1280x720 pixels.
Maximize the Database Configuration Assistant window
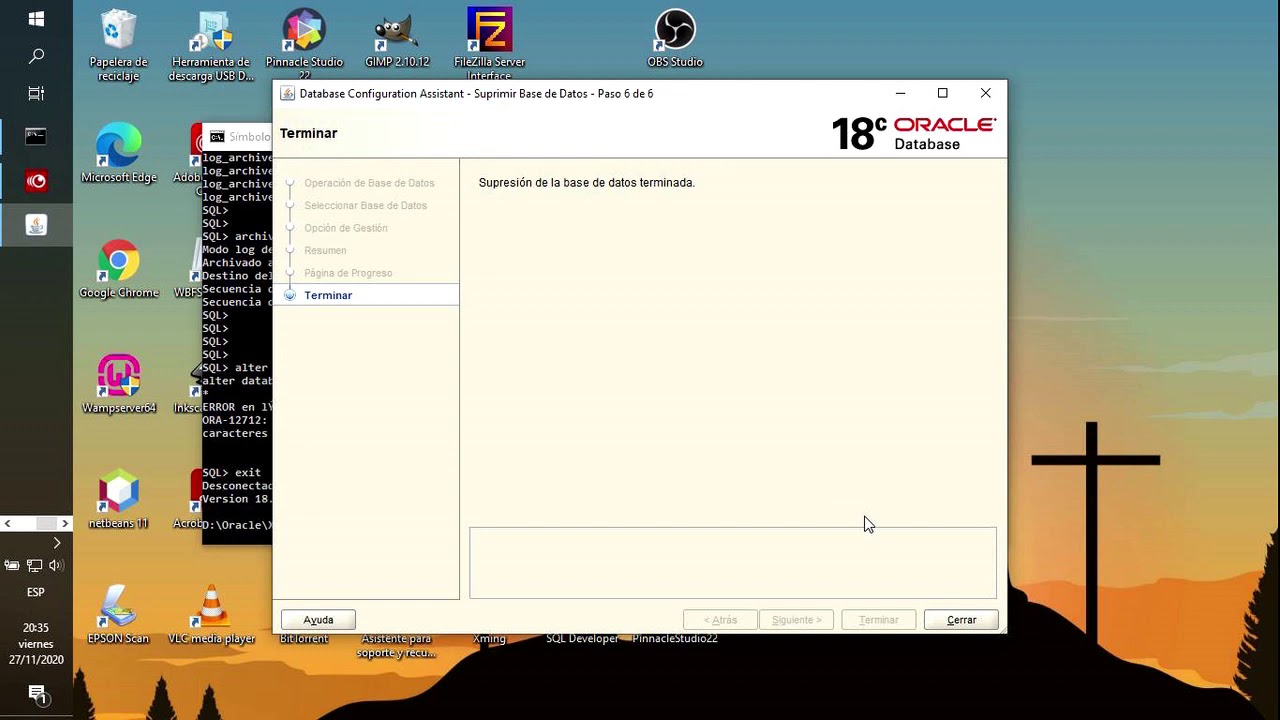(942, 93)
